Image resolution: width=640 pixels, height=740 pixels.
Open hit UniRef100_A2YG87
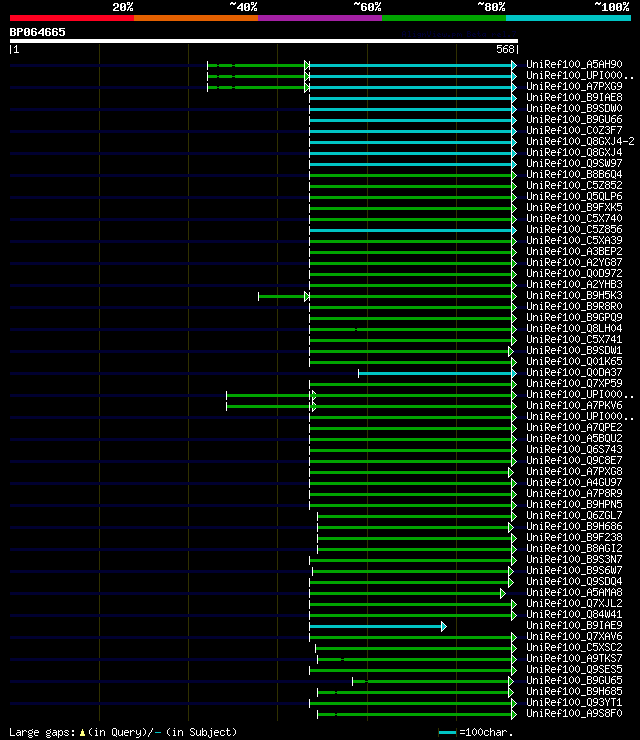tap(574, 262)
